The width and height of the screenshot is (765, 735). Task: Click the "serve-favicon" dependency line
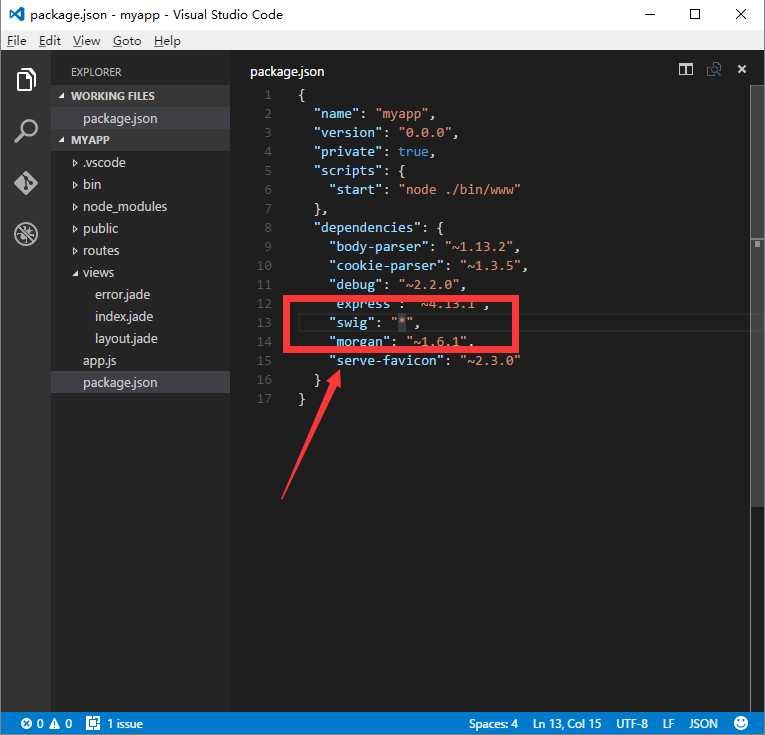click(x=424, y=361)
